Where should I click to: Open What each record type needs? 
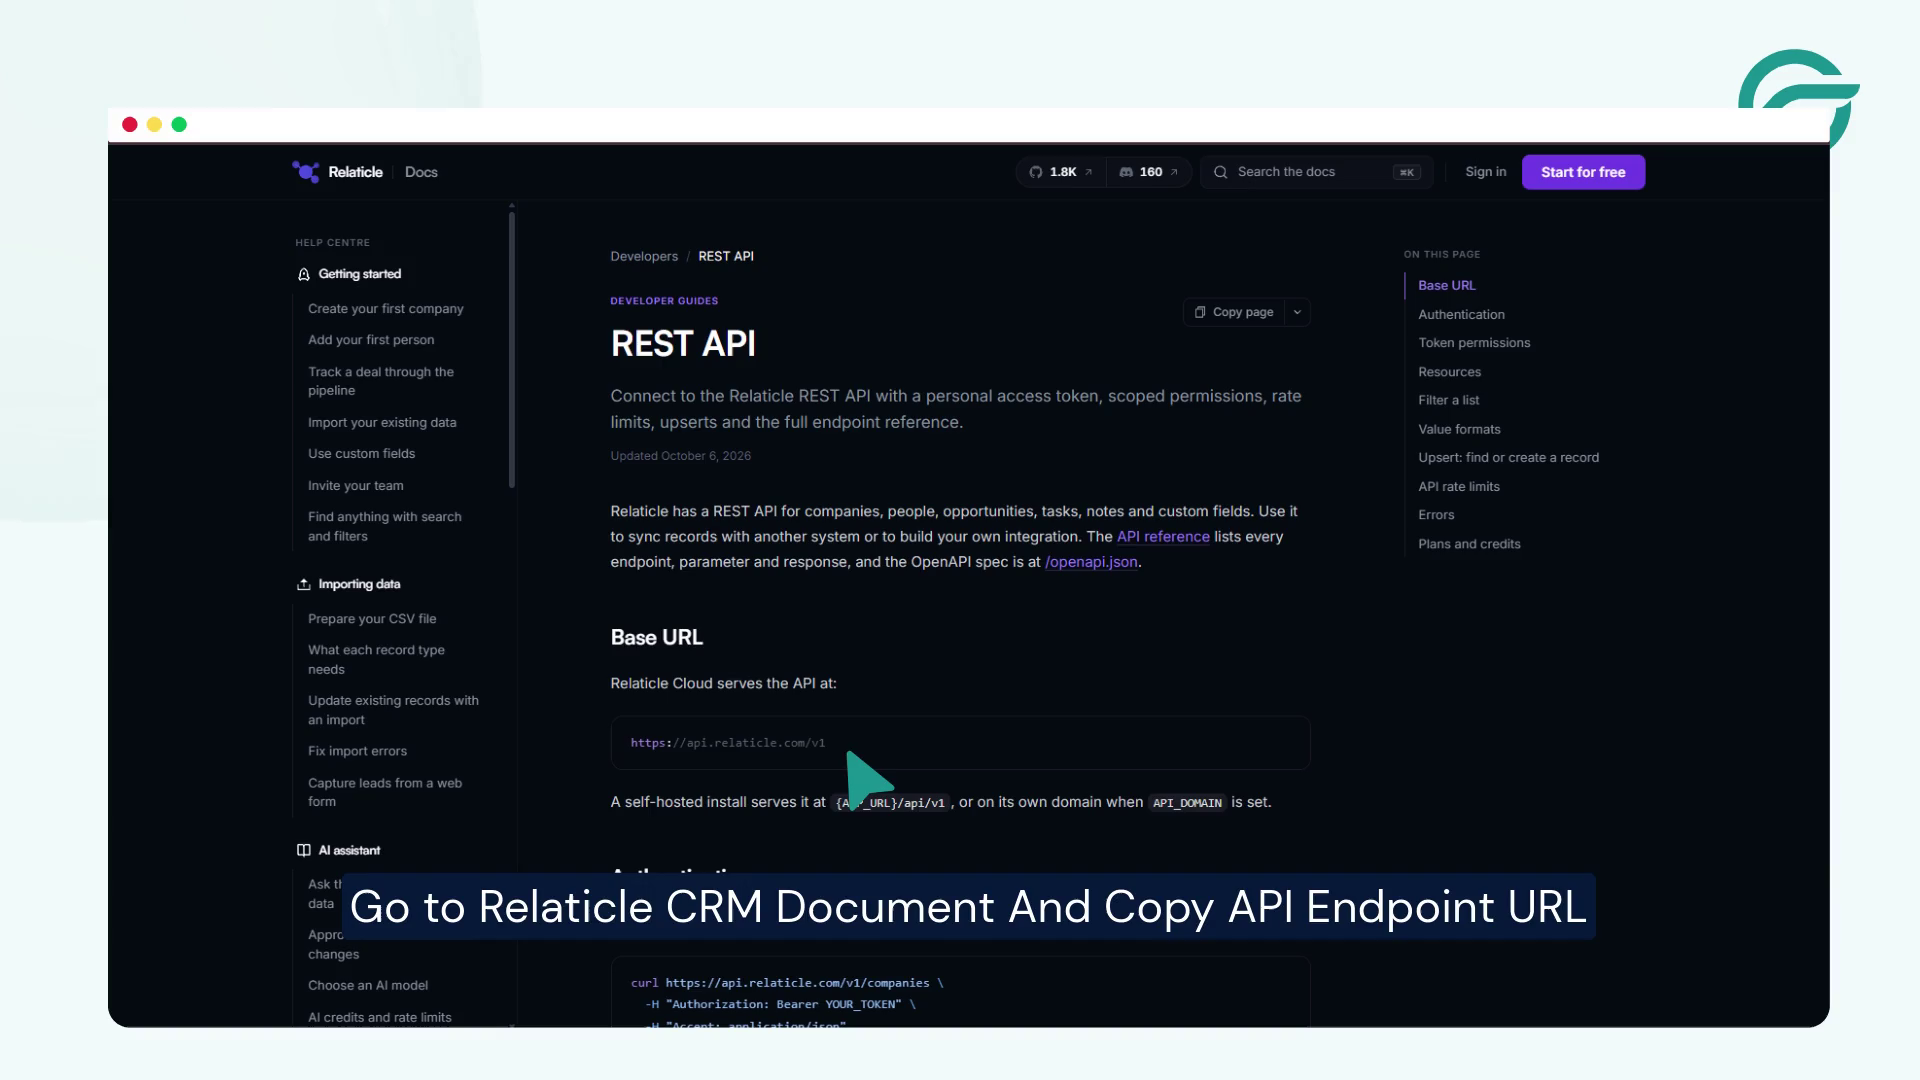pyautogui.click(x=377, y=660)
